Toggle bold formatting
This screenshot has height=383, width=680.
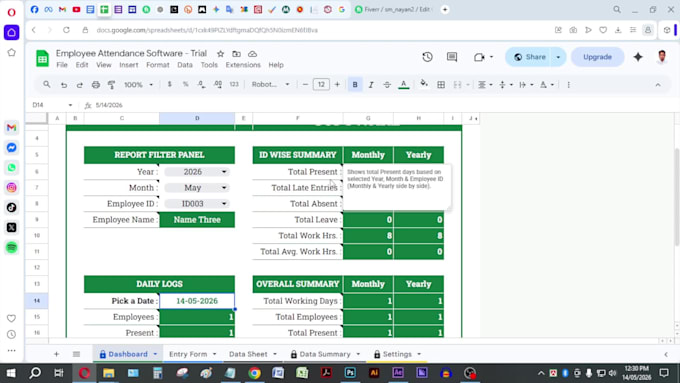tap(355, 85)
